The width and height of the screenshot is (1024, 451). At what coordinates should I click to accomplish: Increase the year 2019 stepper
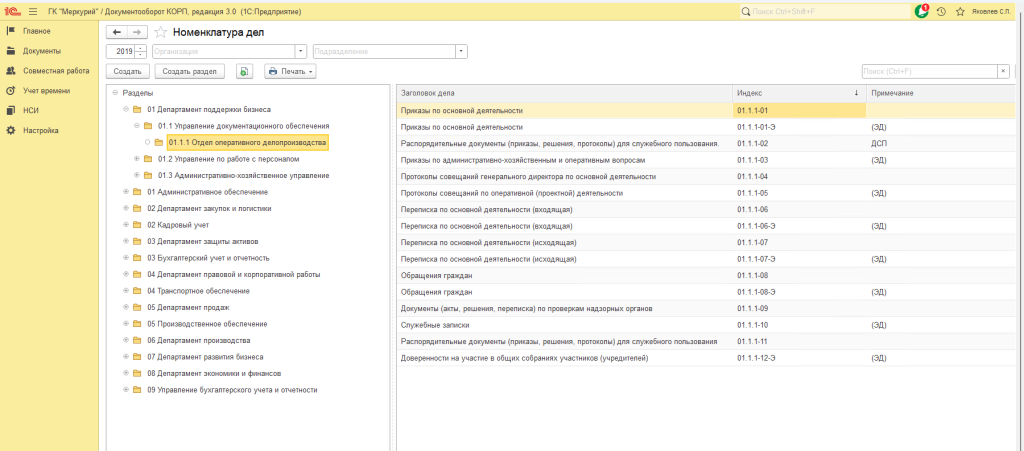click(x=141, y=48)
